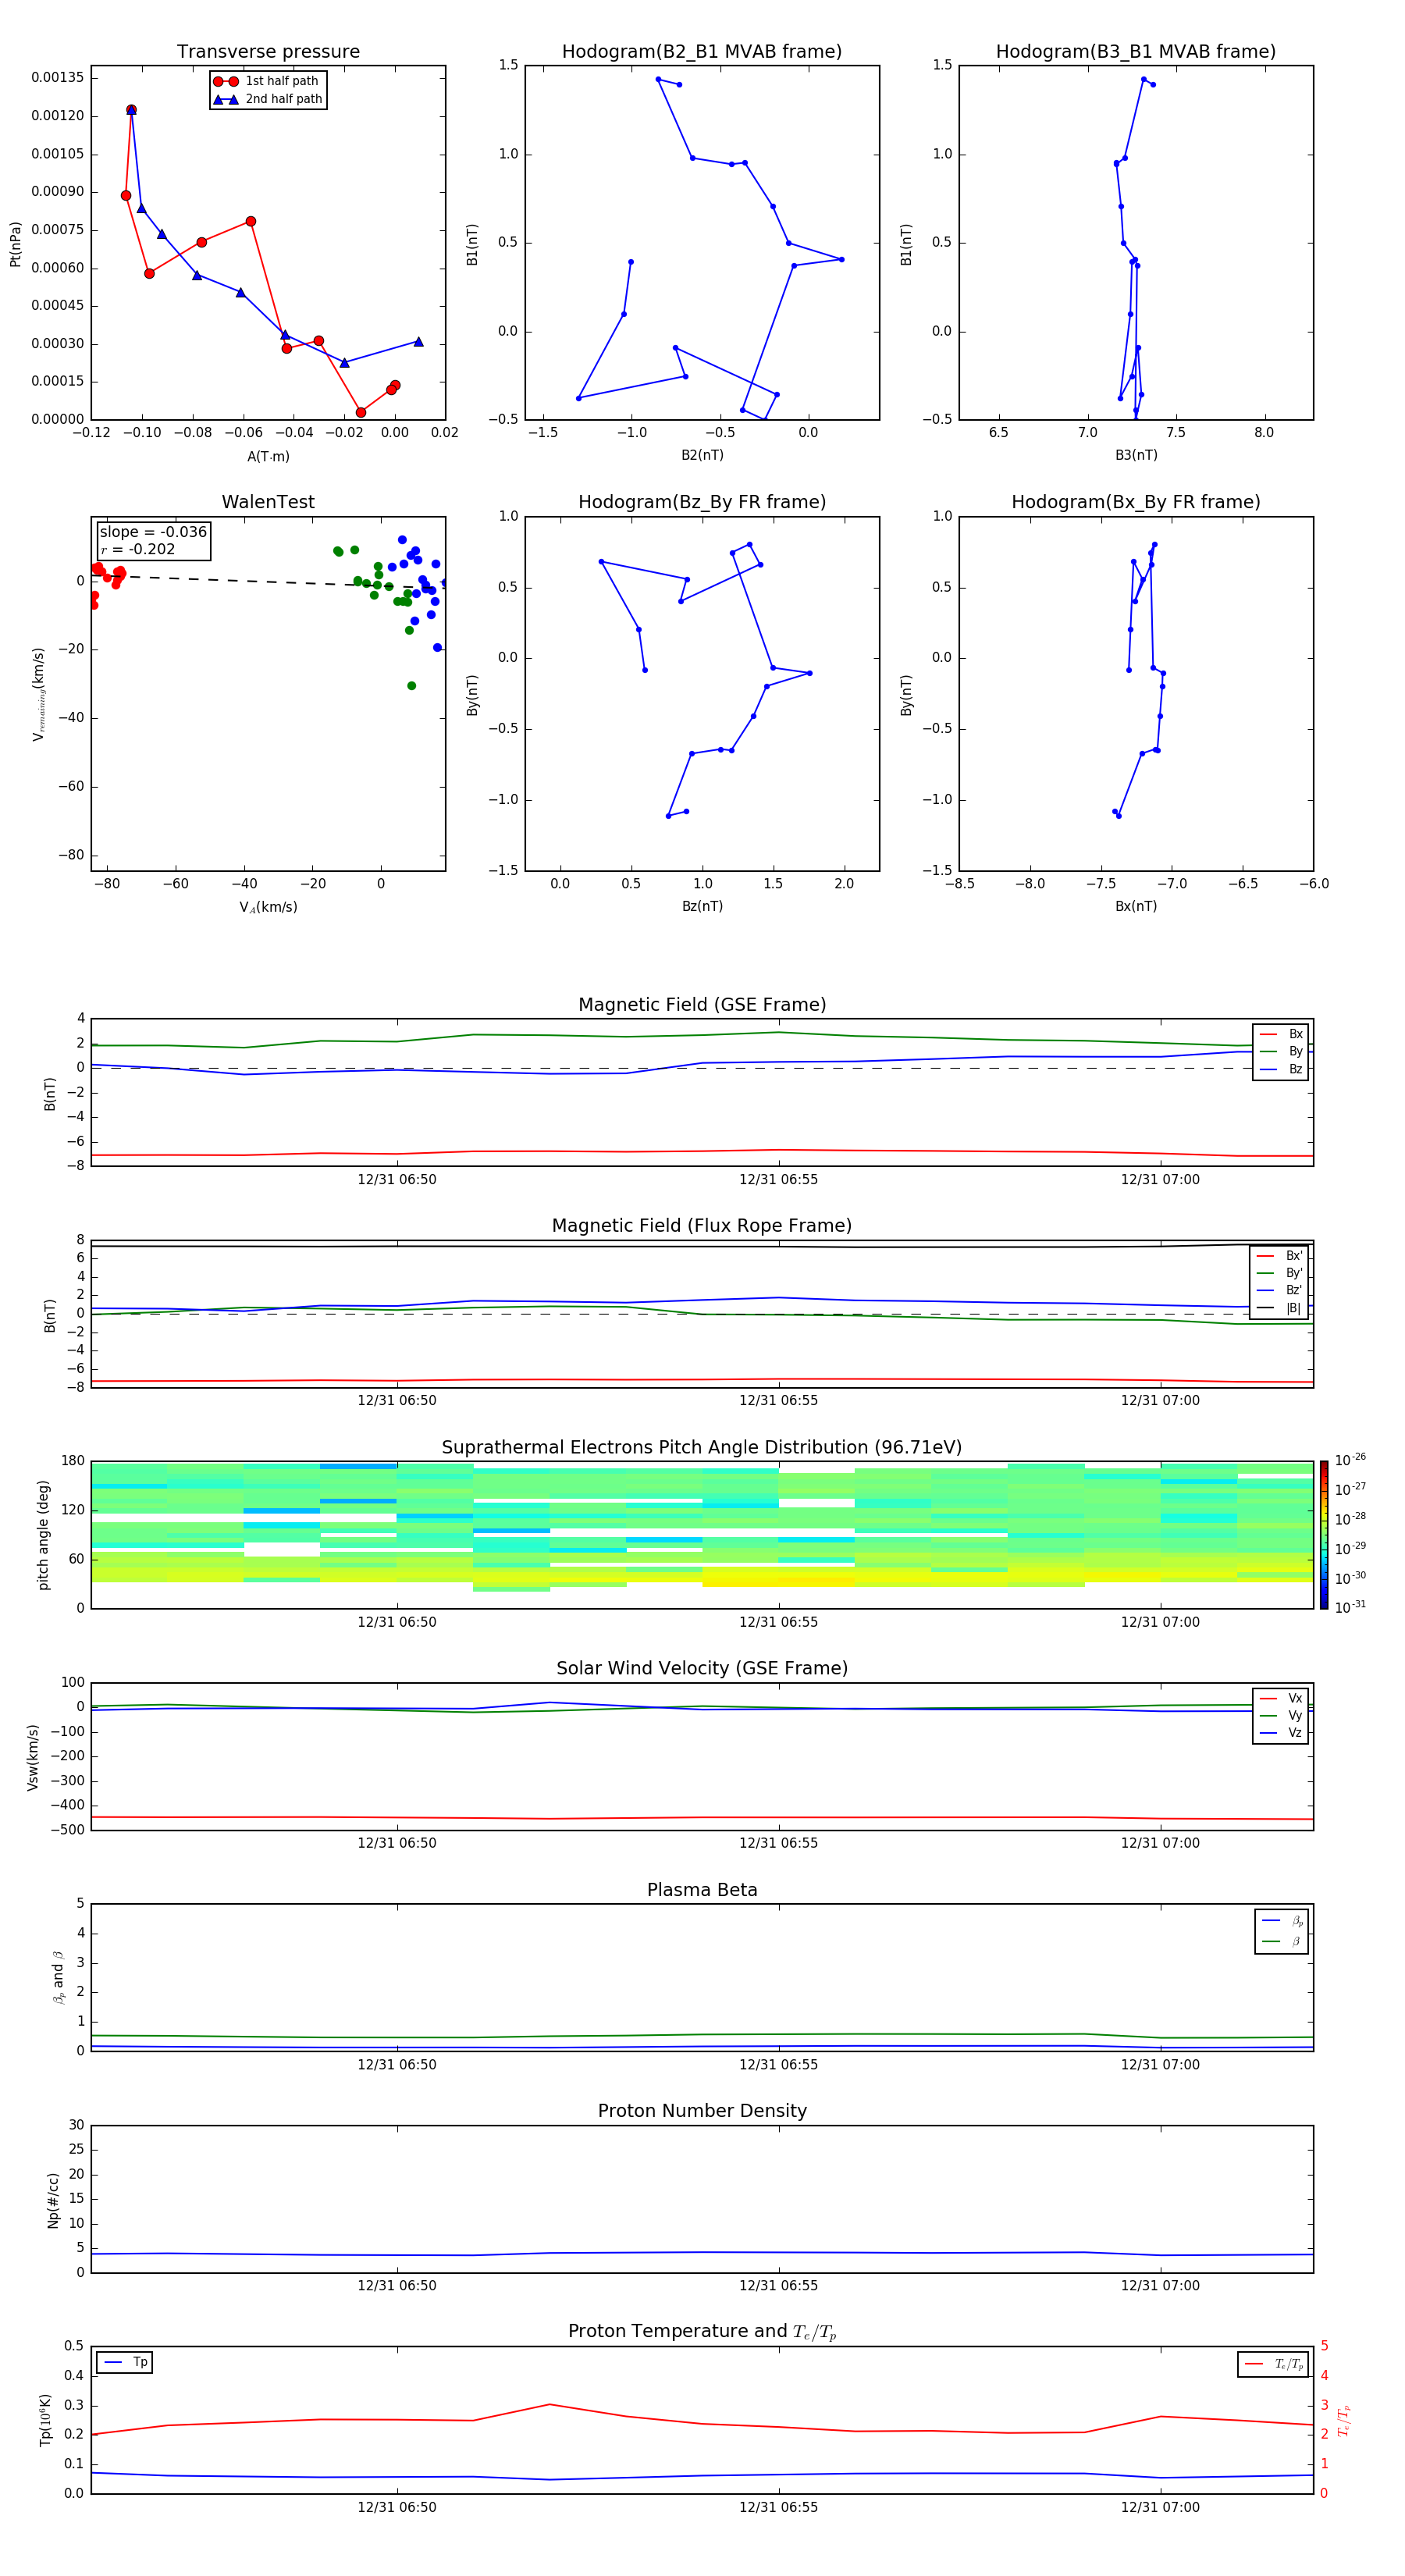This screenshot has height=2576, width=1405.
Task: Click the "Pt(nPa)" y-axis label
Action: click(x=15, y=243)
